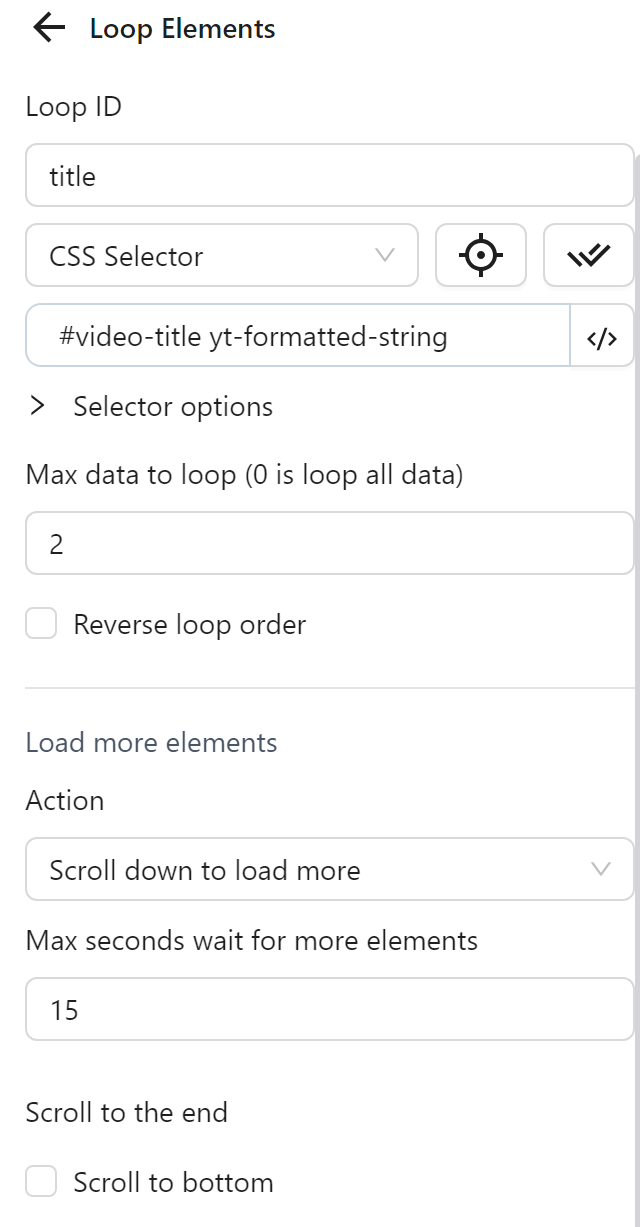
Task: Expand the Selector options section
Action: pyautogui.click(x=170, y=406)
